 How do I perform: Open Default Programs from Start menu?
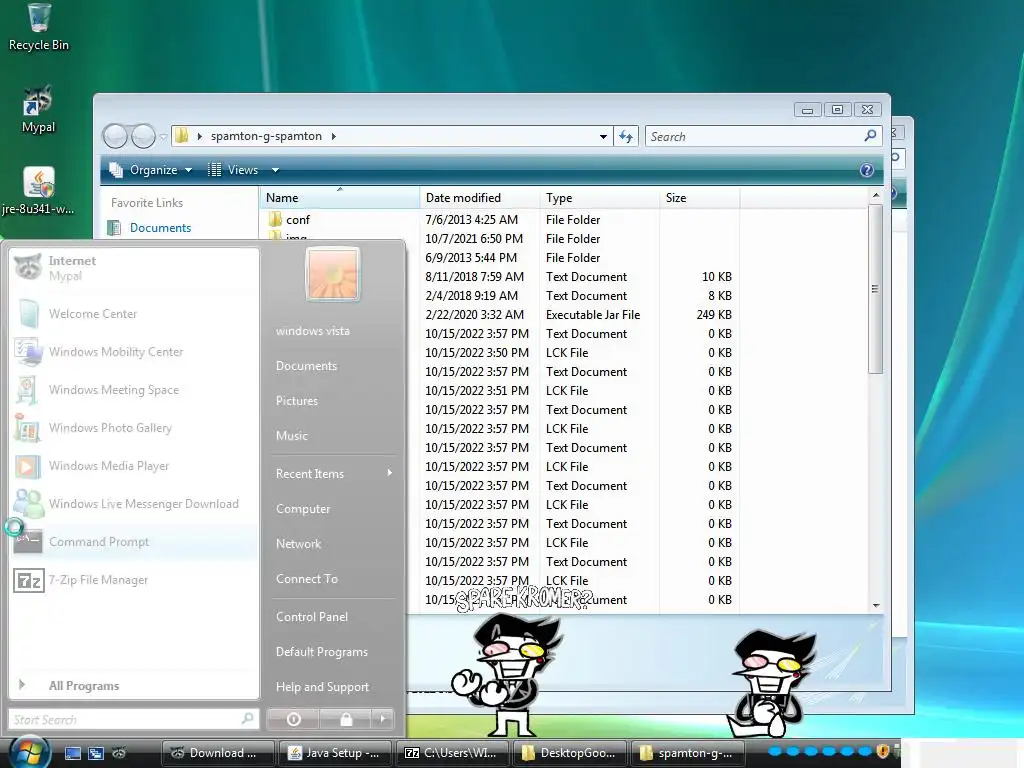coord(321,652)
